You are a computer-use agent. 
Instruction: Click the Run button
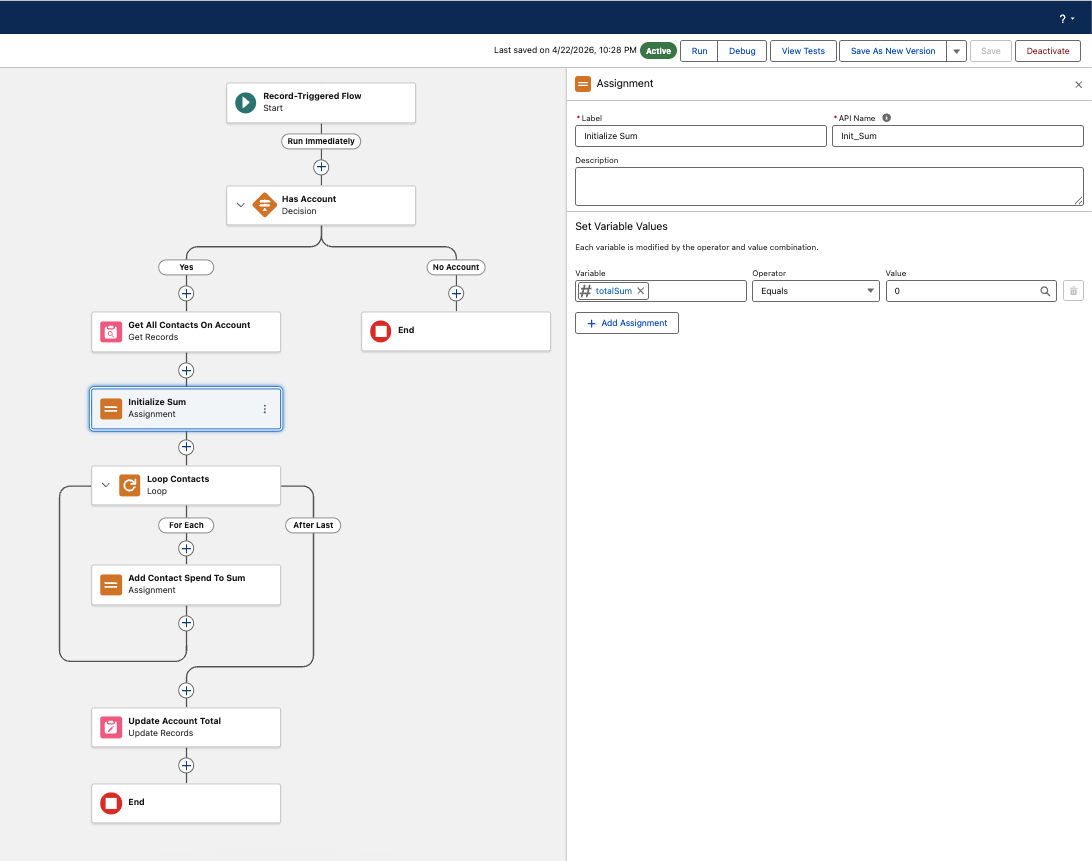pyautogui.click(x=699, y=51)
